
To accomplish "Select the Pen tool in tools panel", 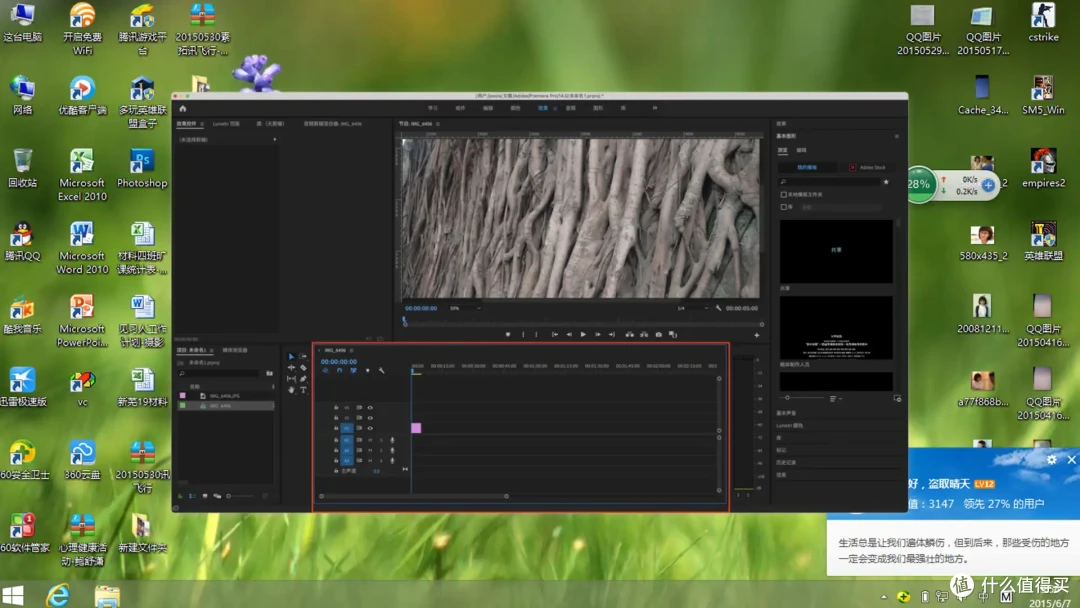I will click(303, 379).
